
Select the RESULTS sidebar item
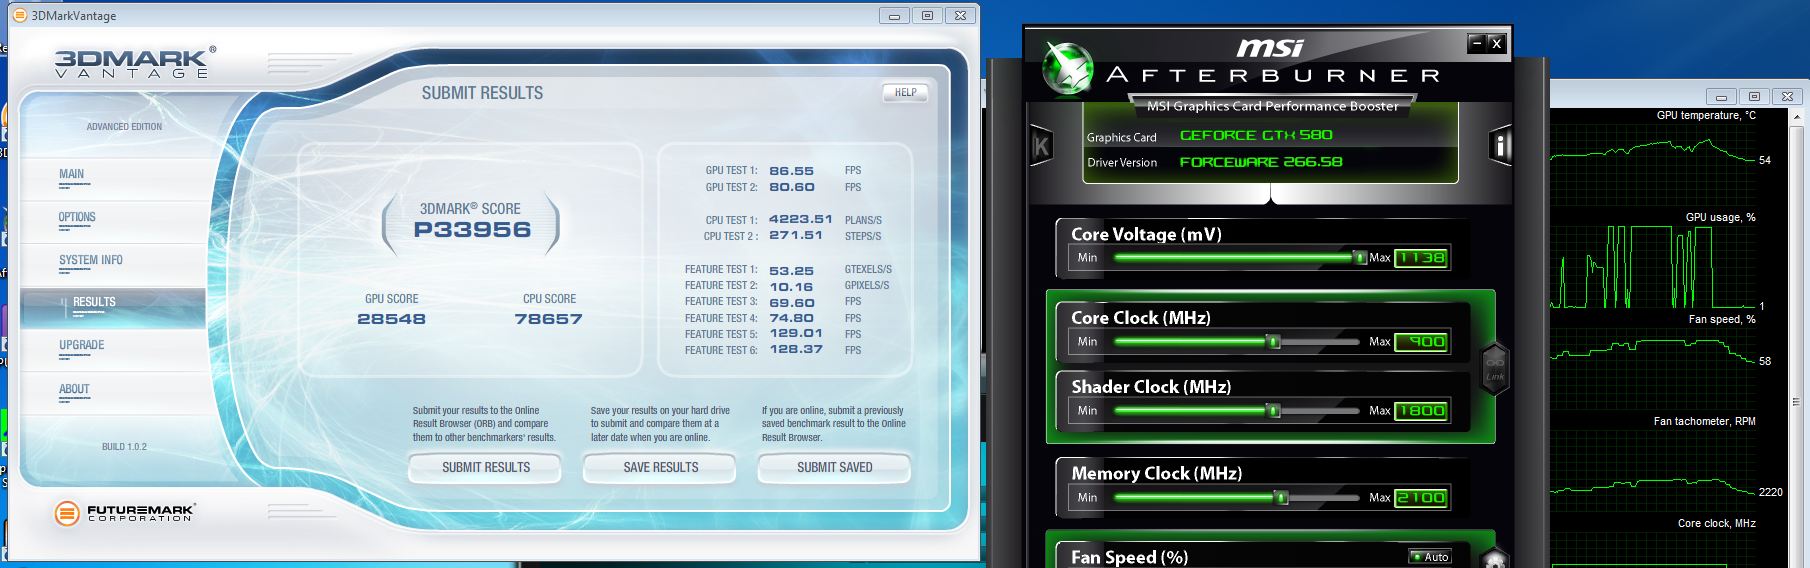coord(113,308)
